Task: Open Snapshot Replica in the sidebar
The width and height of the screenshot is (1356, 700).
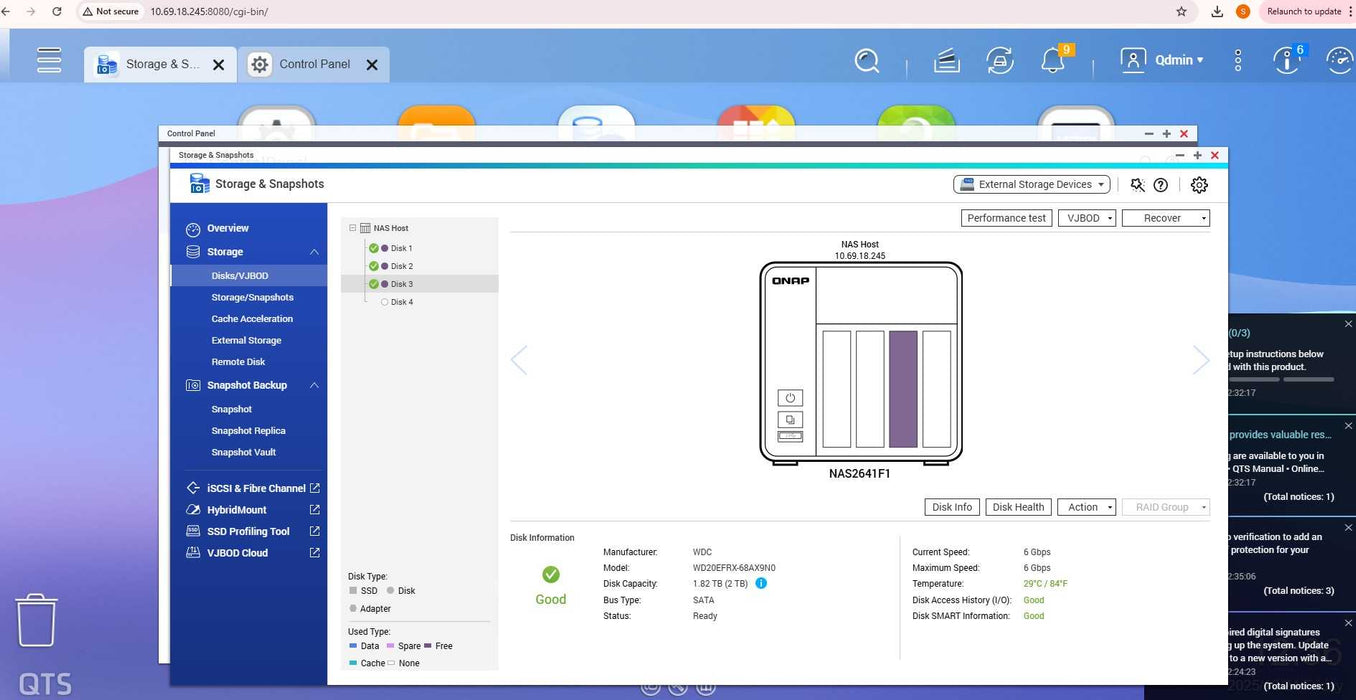Action: pos(248,431)
